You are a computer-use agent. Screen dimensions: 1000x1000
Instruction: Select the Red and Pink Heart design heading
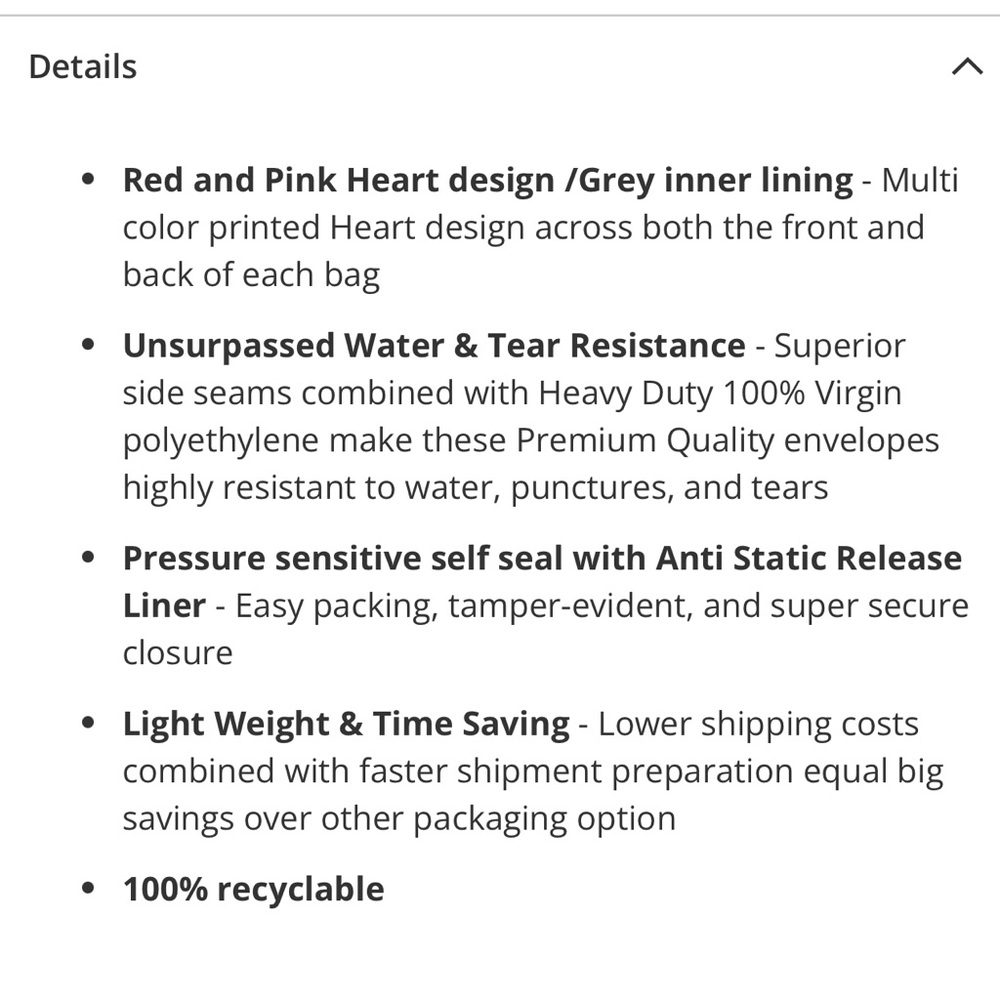pos(488,180)
